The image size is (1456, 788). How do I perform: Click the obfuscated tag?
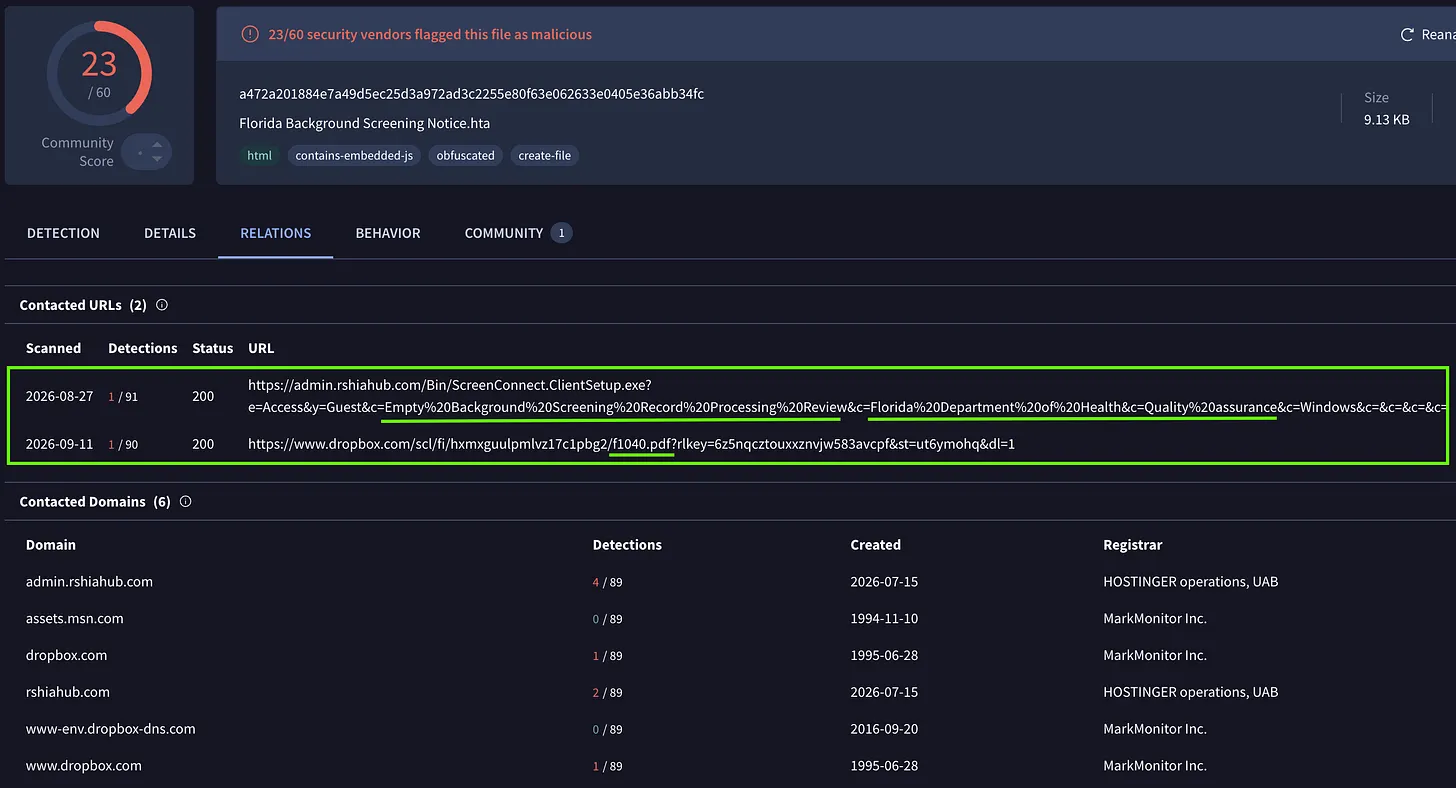pos(466,155)
